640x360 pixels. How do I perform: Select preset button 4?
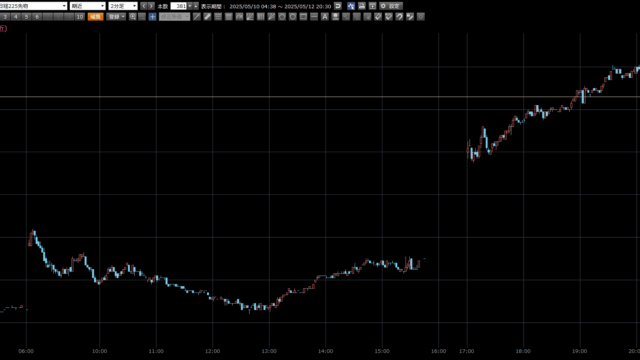pyautogui.click(x=16, y=17)
